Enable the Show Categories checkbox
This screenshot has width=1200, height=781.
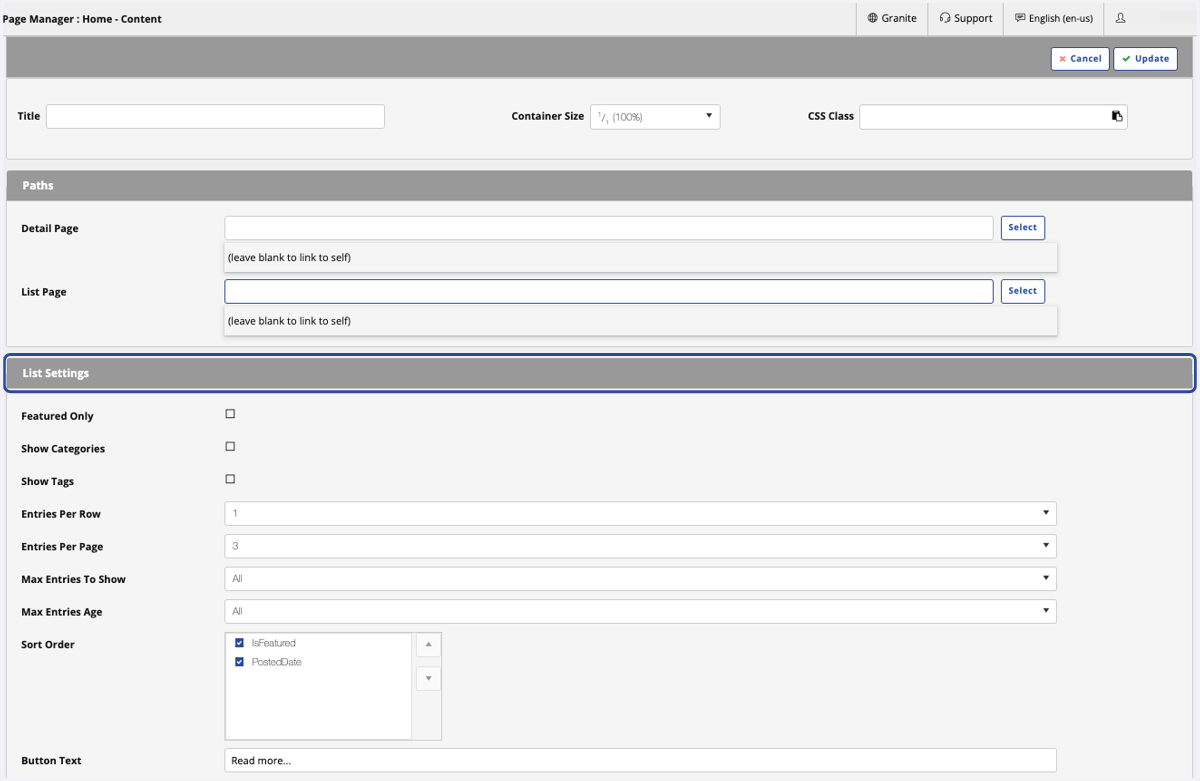coord(230,447)
